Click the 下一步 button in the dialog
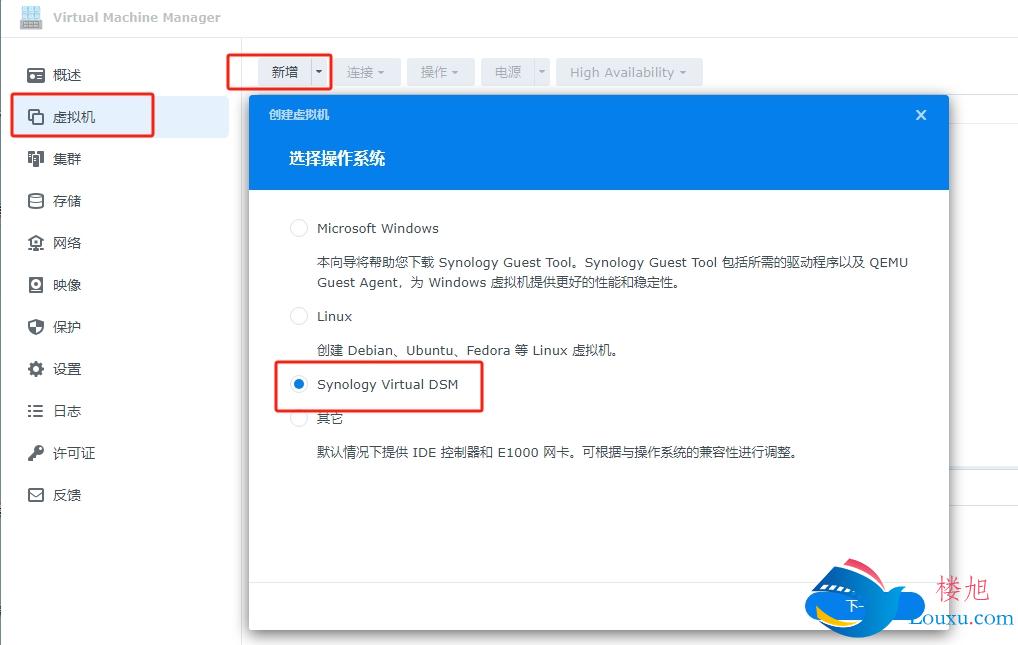1018x645 pixels. pyautogui.click(x=863, y=606)
